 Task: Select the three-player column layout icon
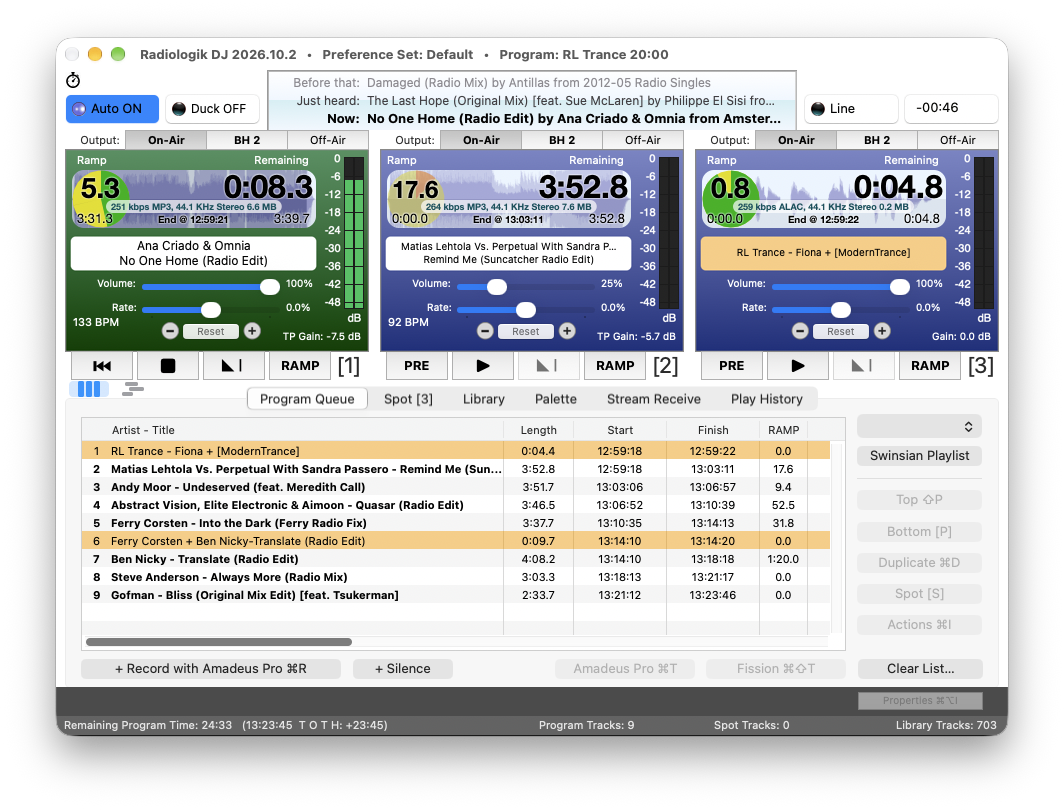coord(89,389)
